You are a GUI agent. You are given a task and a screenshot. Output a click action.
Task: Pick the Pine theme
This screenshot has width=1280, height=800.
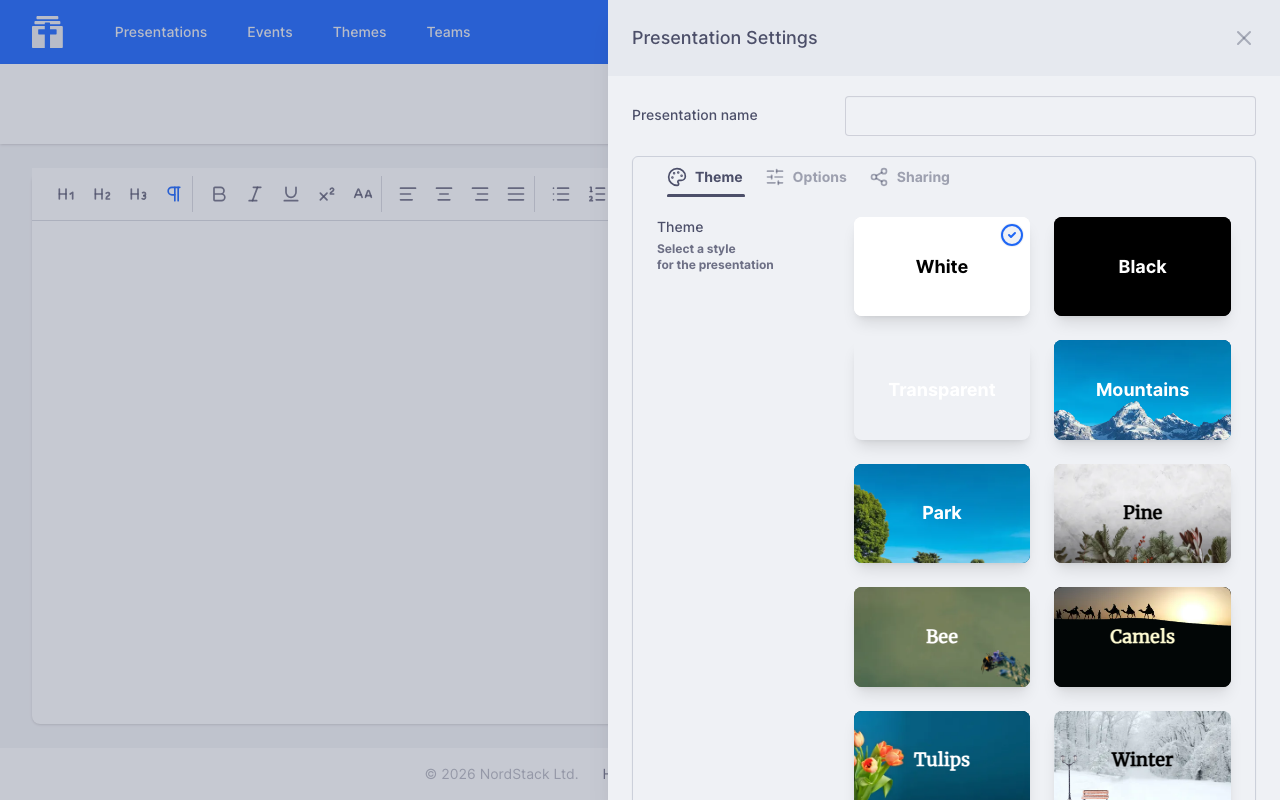1142,513
